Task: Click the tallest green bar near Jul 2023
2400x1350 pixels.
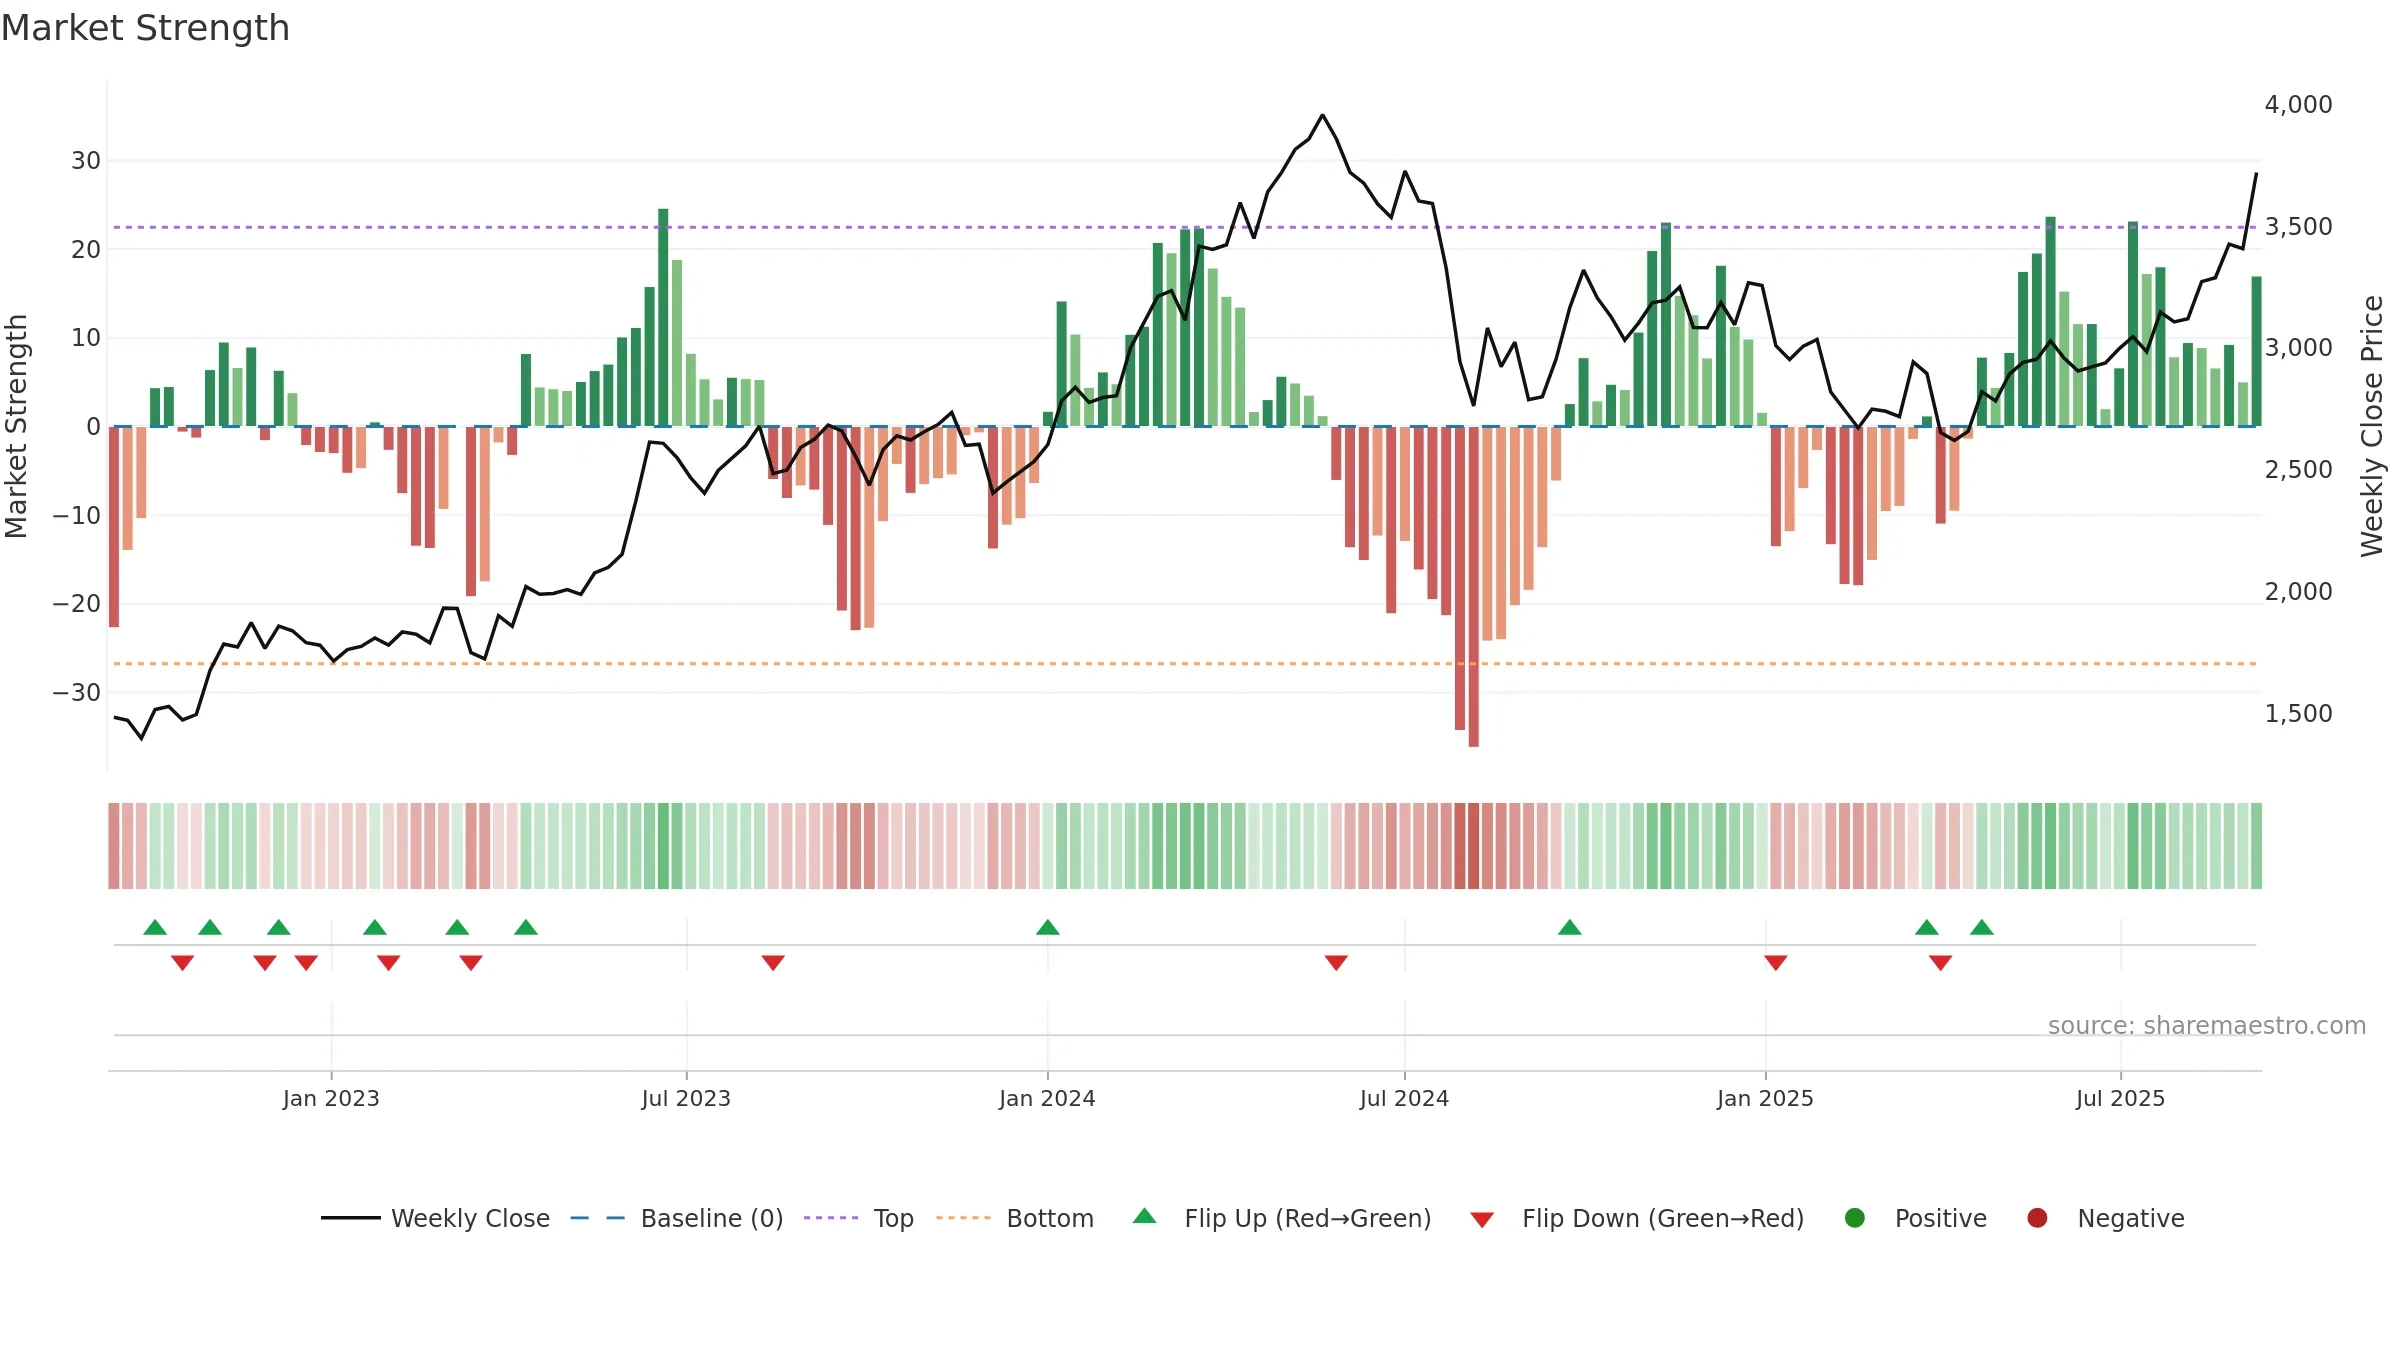Action: 663,317
